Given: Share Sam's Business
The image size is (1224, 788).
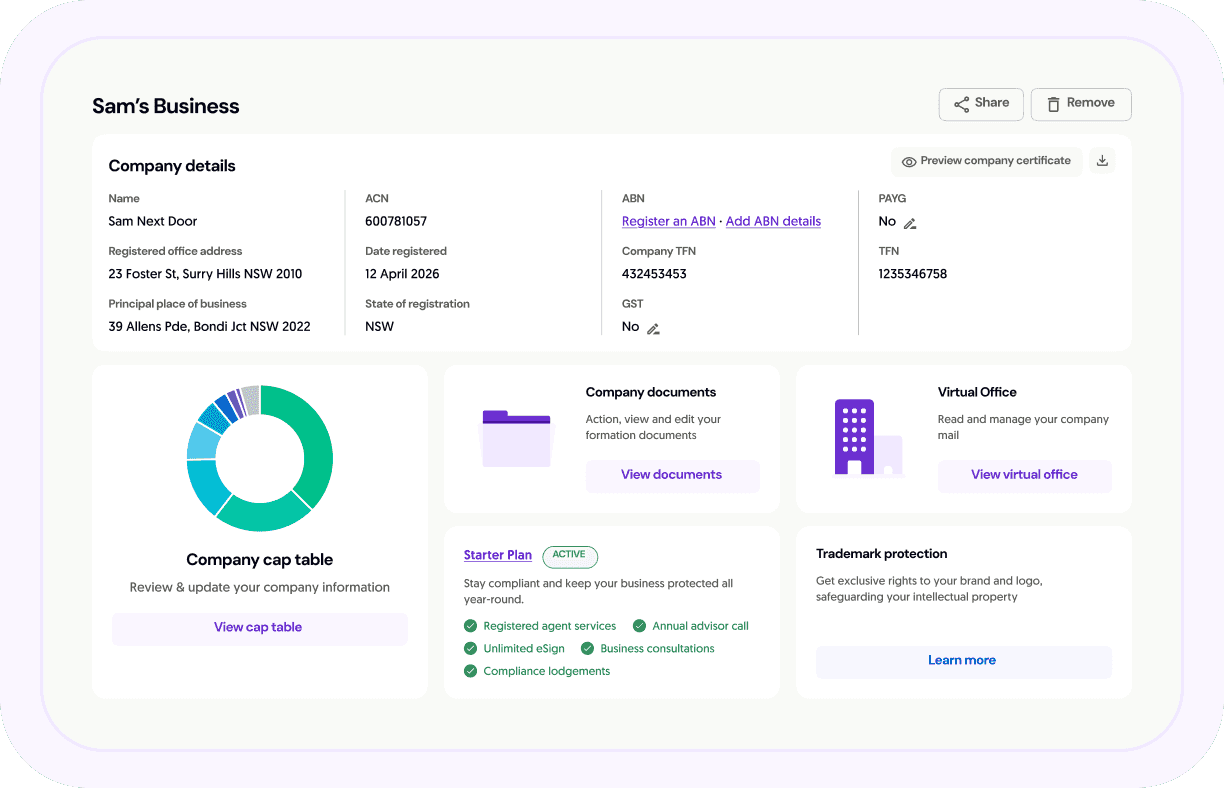Looking at the screenshot, I should [980, 104].
